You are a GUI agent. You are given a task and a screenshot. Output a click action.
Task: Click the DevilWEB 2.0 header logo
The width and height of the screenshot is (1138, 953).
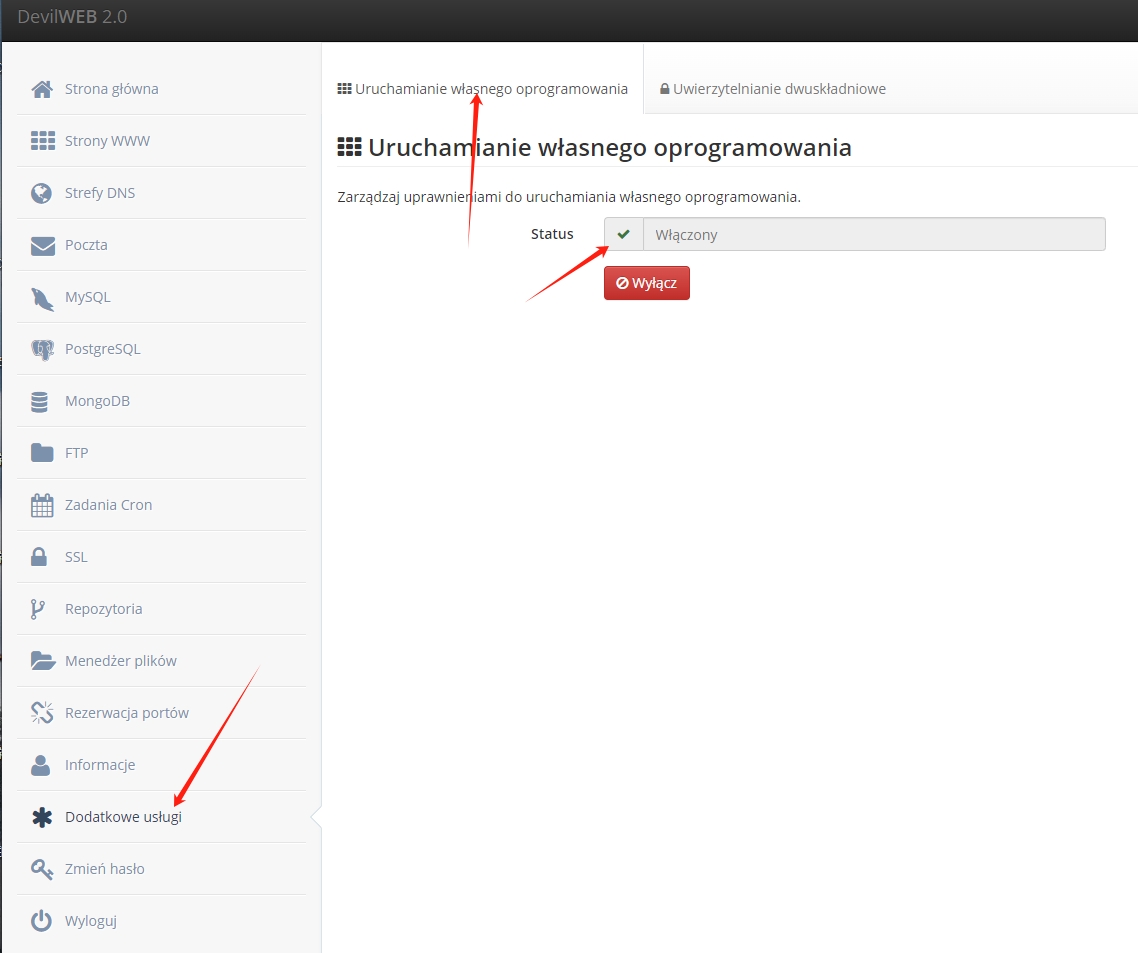point(72,17)
